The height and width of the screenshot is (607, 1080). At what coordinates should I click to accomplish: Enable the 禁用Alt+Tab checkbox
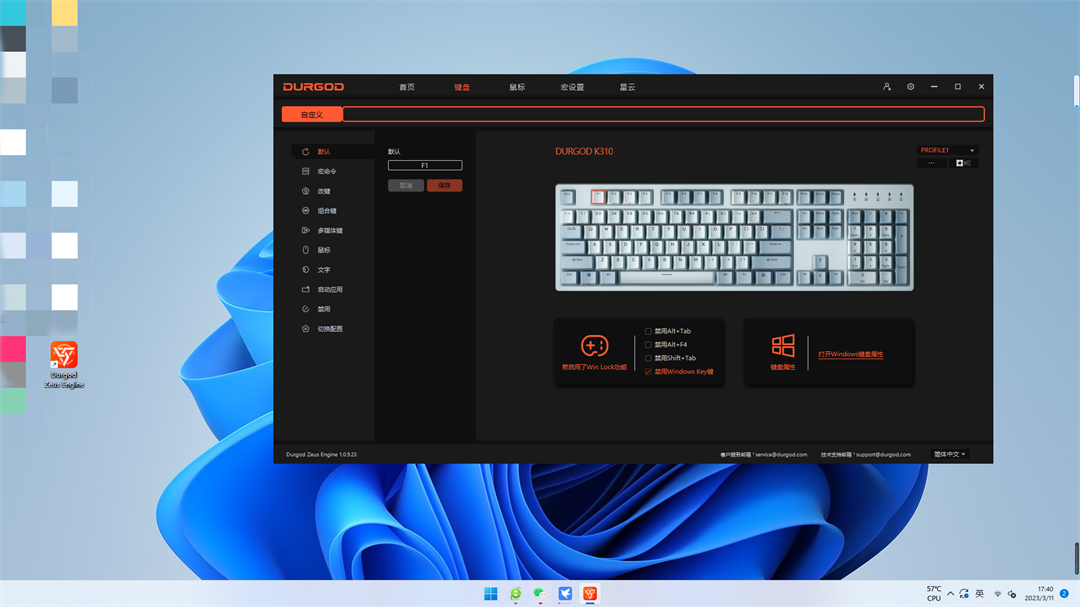[x=648, y=331]
